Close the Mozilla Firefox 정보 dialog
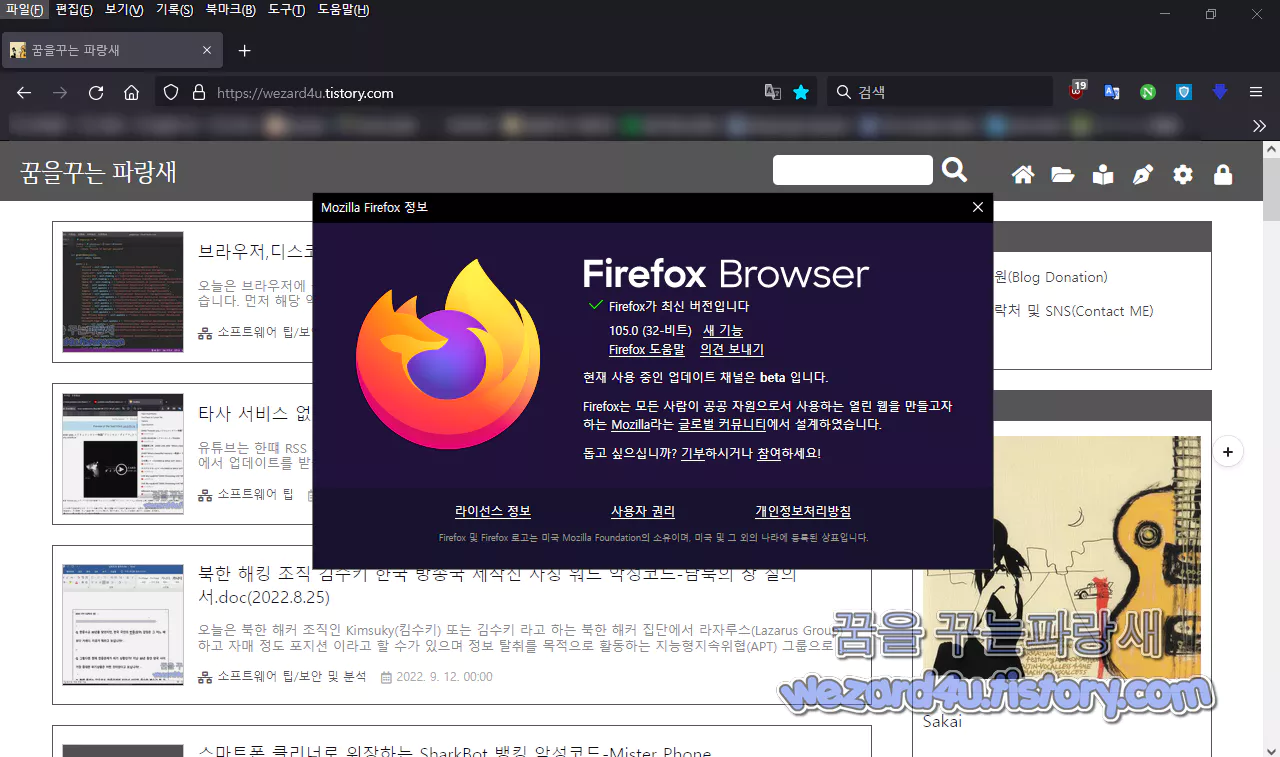1280x757 pixels. 978,207
